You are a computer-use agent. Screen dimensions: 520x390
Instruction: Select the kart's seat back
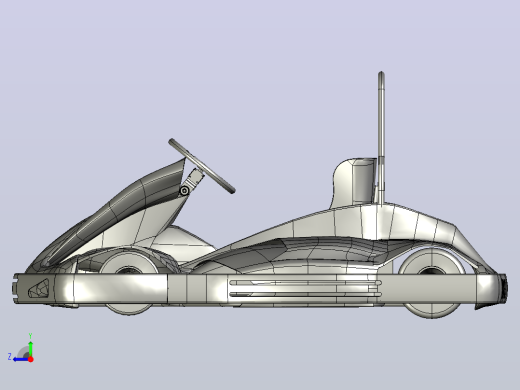click(354, 183)
